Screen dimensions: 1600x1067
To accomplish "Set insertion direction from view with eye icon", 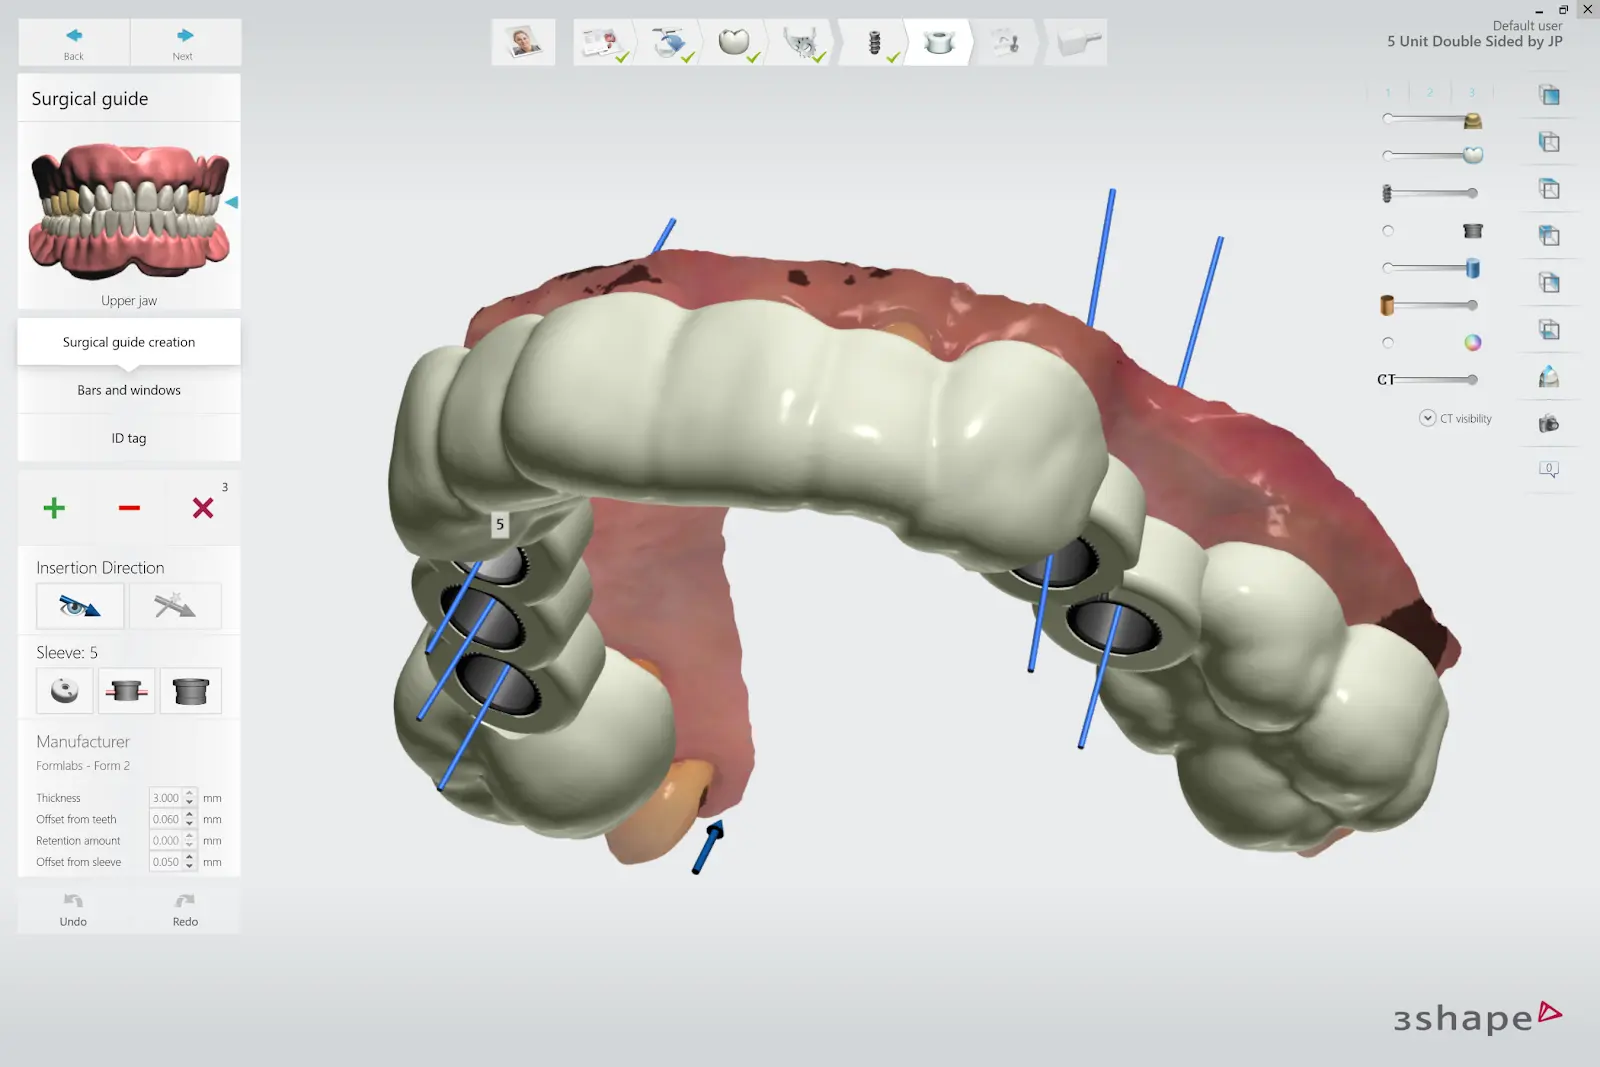I will 80,605.
